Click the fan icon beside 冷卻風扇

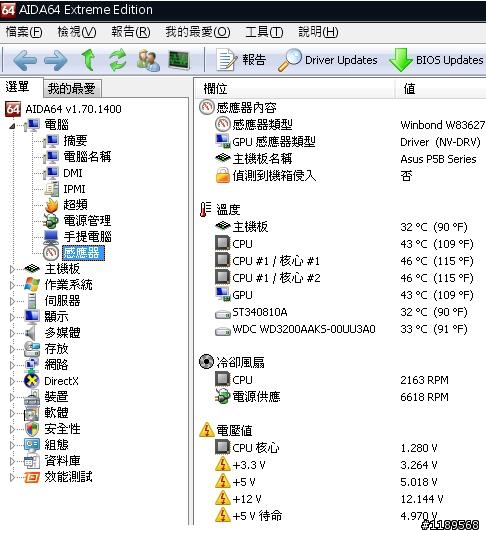(x=206, y=362)
